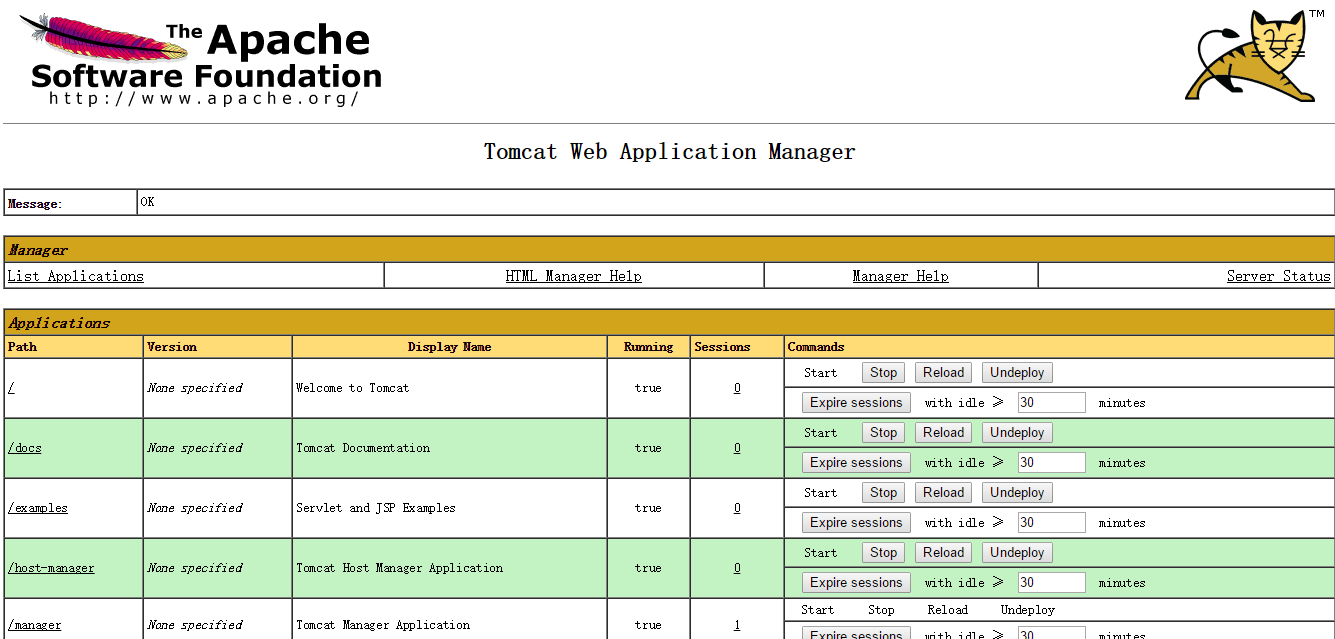Select 'Tomcat Manager Application' display name

pyautogui.click(x=383, y=625)
